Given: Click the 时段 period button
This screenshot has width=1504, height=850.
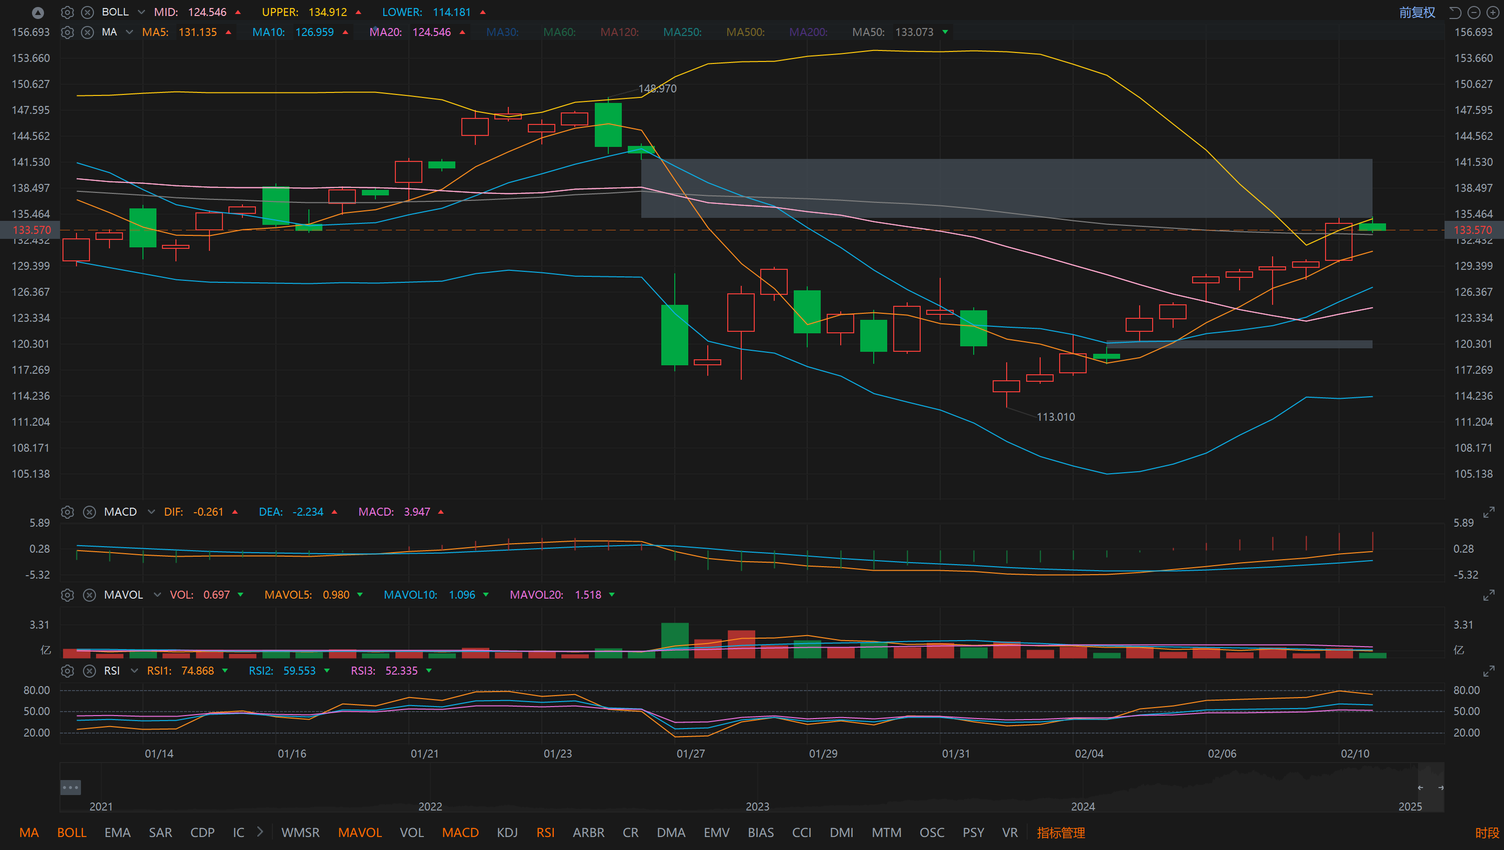Looking at the screenshot, I should click(1487, 832).
